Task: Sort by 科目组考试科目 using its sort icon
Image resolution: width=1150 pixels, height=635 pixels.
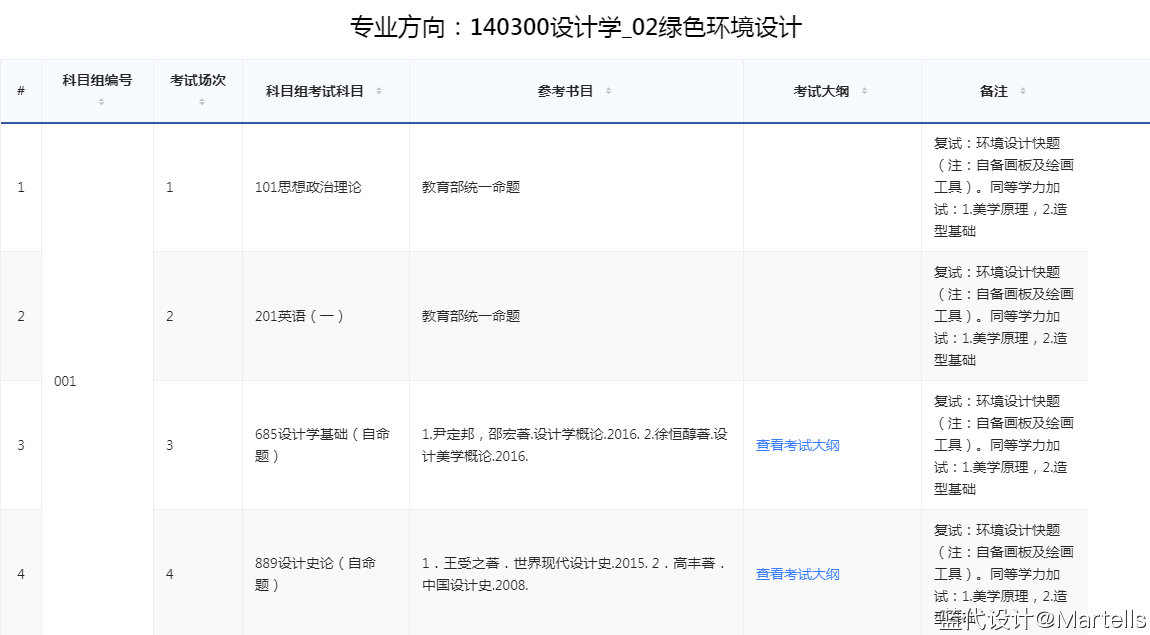Action: pyautogui.click(x=379, y=91)
